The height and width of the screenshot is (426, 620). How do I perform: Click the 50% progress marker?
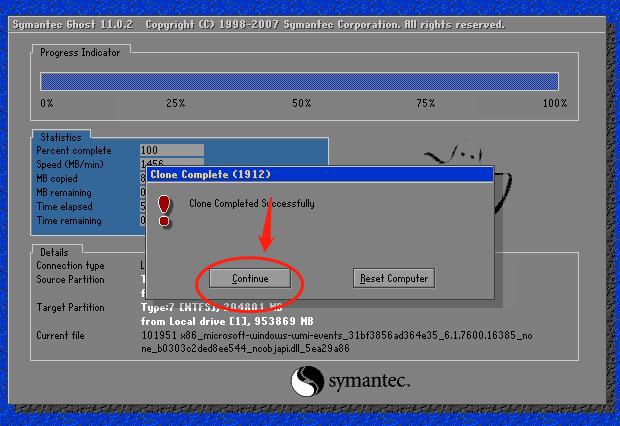[301, 104]
